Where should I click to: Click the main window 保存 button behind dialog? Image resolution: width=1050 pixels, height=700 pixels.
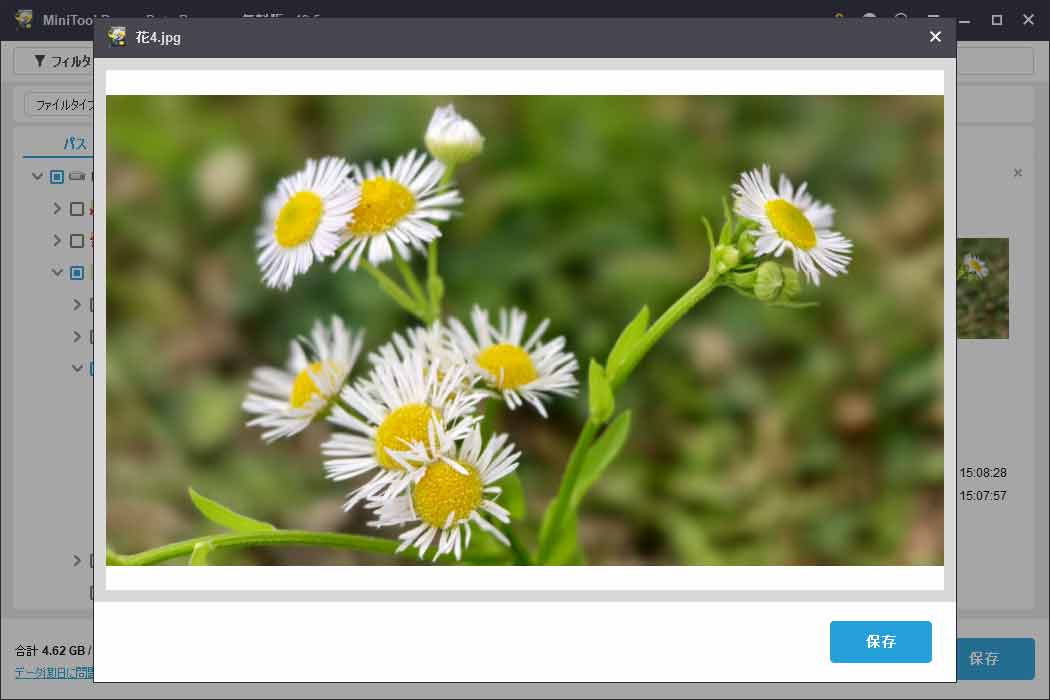(x=995, y=658)
